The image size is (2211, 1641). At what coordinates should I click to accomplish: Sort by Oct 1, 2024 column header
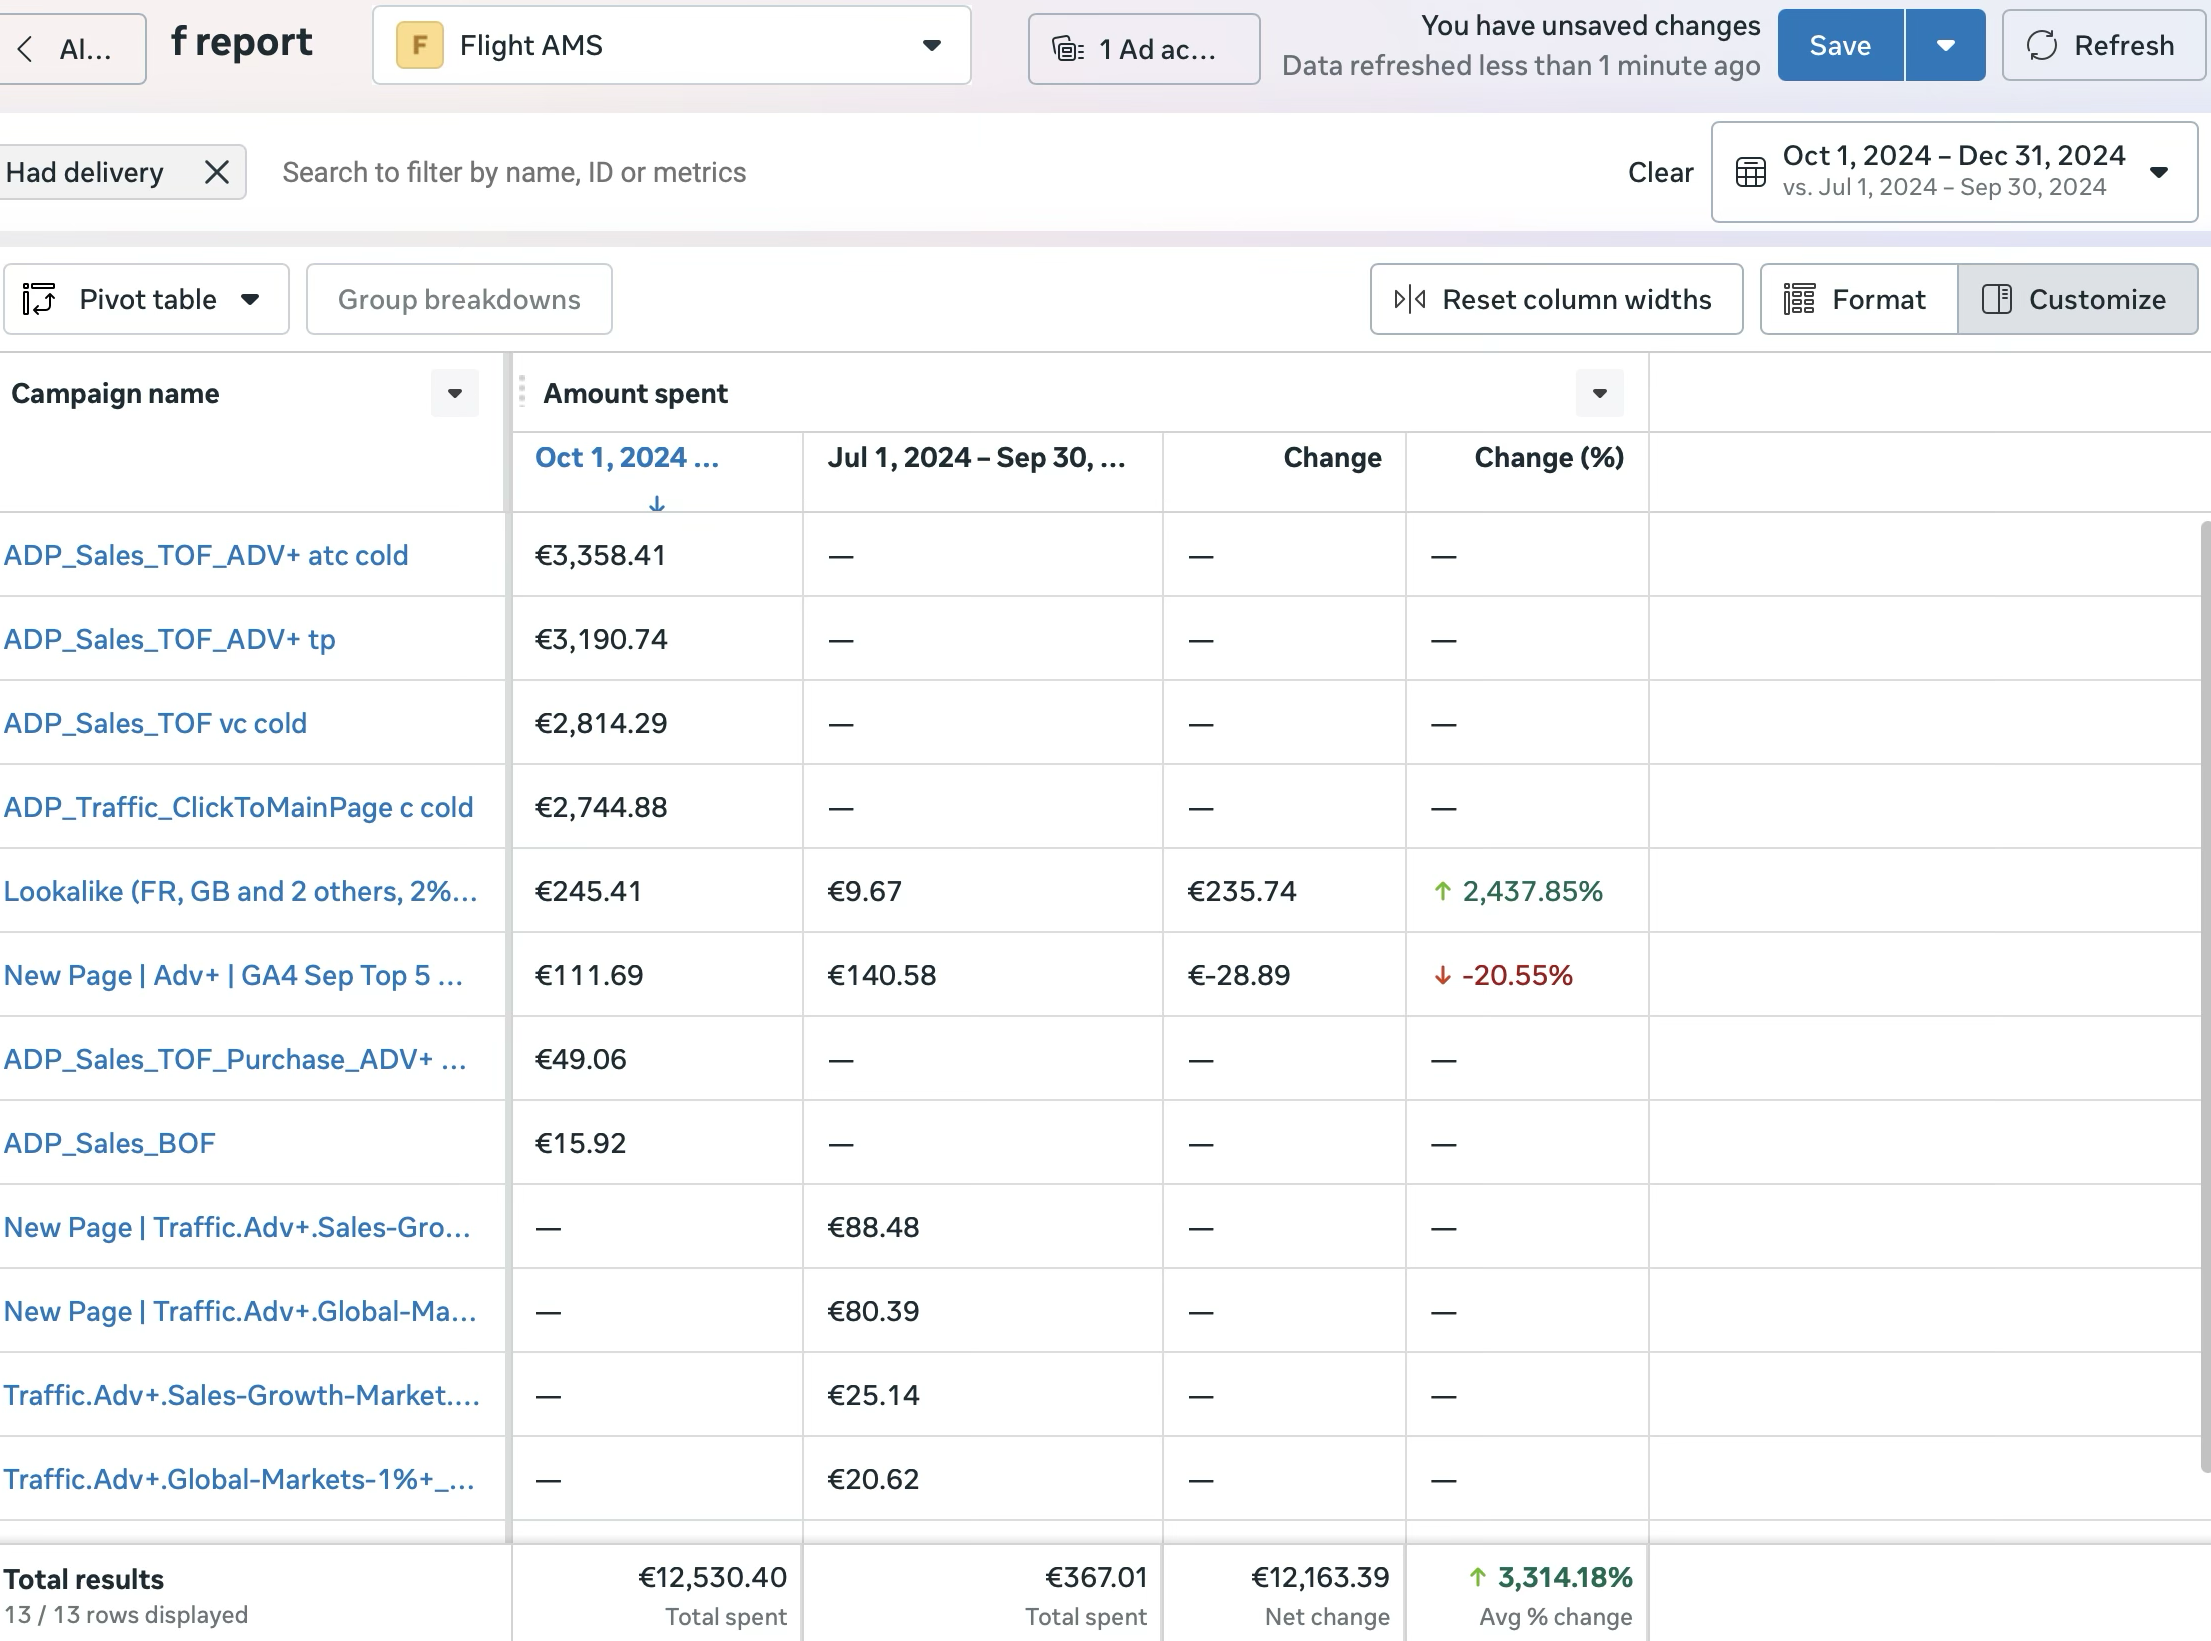click(627, 458)
